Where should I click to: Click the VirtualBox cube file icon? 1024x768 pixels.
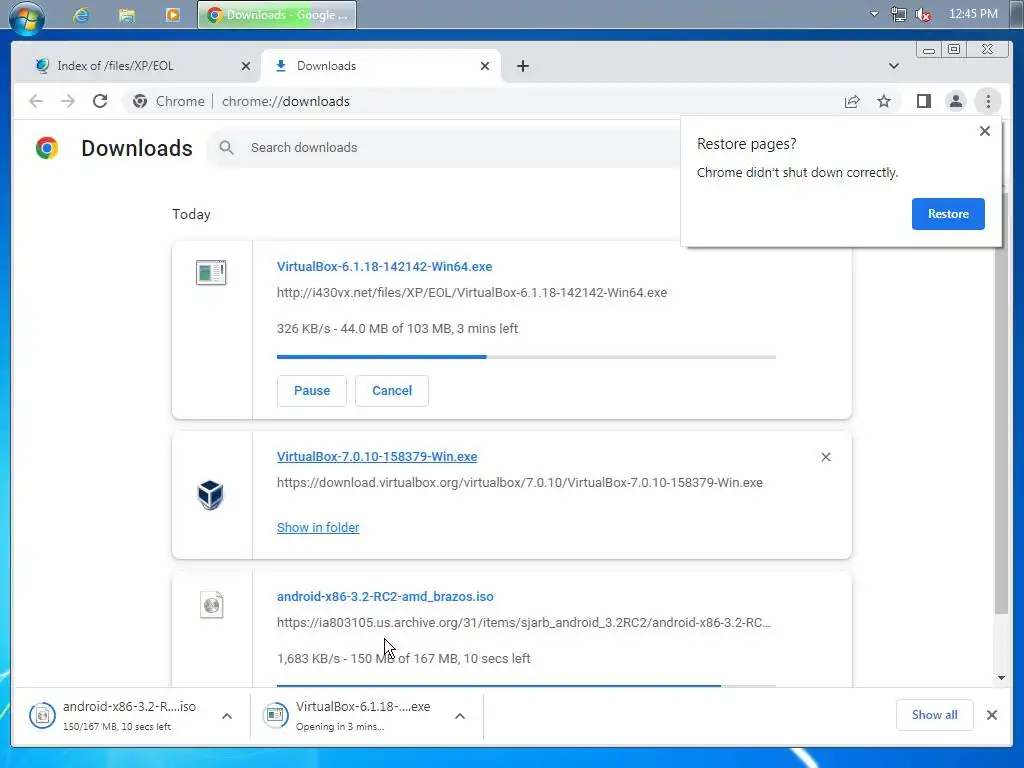tap(211, 495)
